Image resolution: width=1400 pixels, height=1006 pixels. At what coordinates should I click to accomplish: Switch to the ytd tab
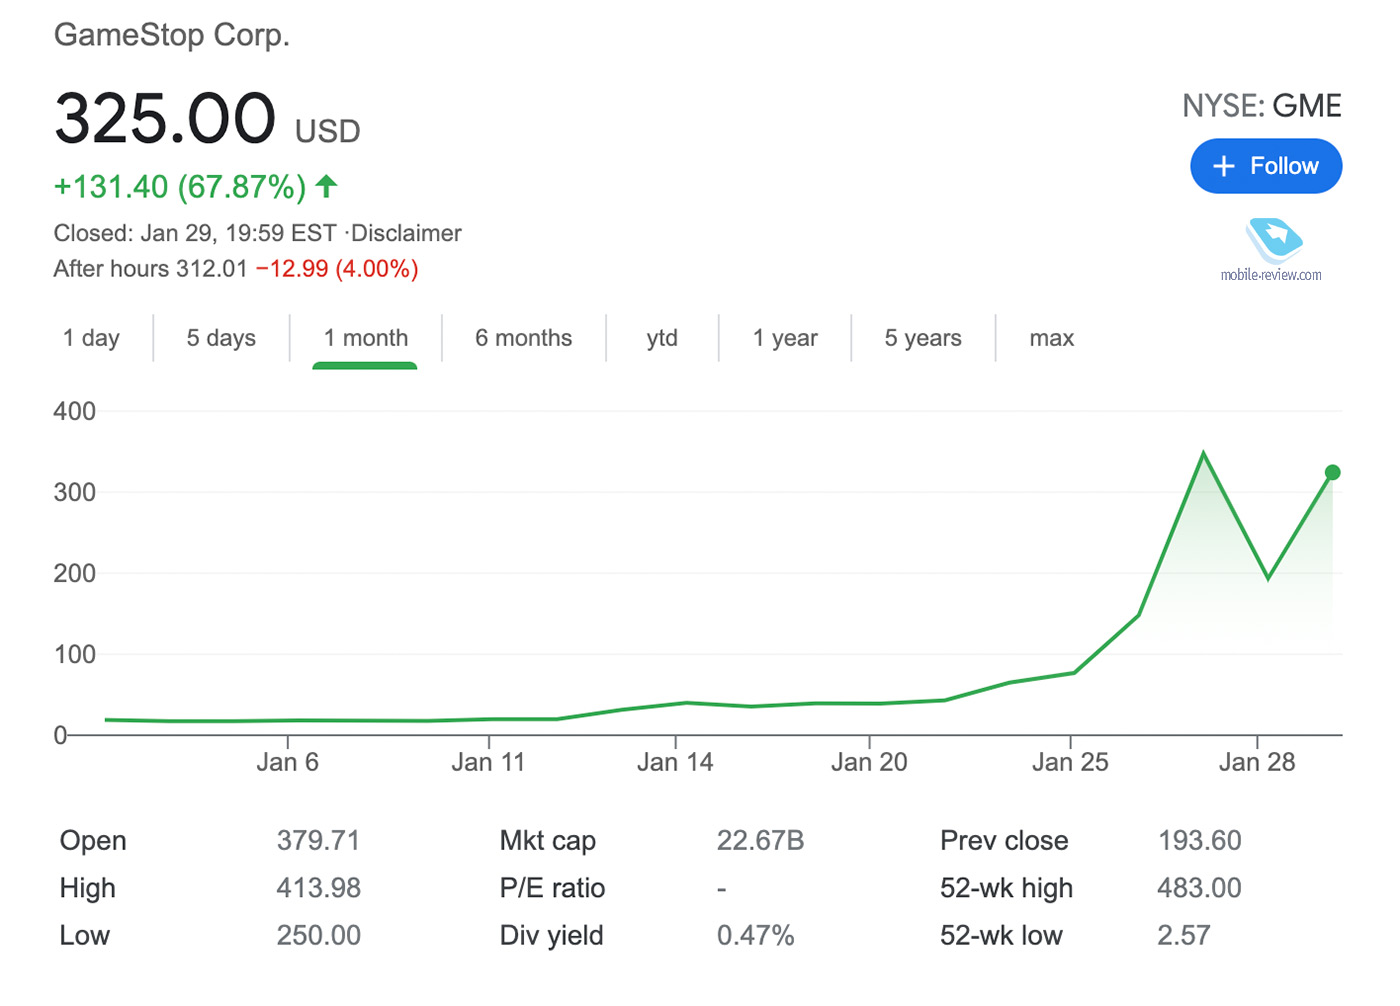click(x=662, y=338)
